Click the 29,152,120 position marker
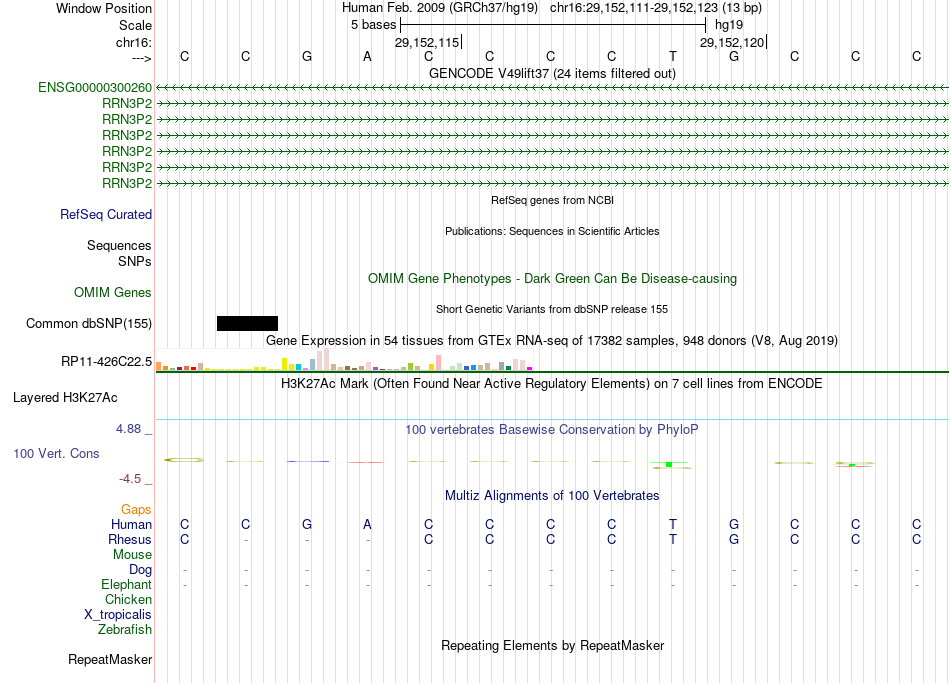Screen dimensions: 950x683 733,42
